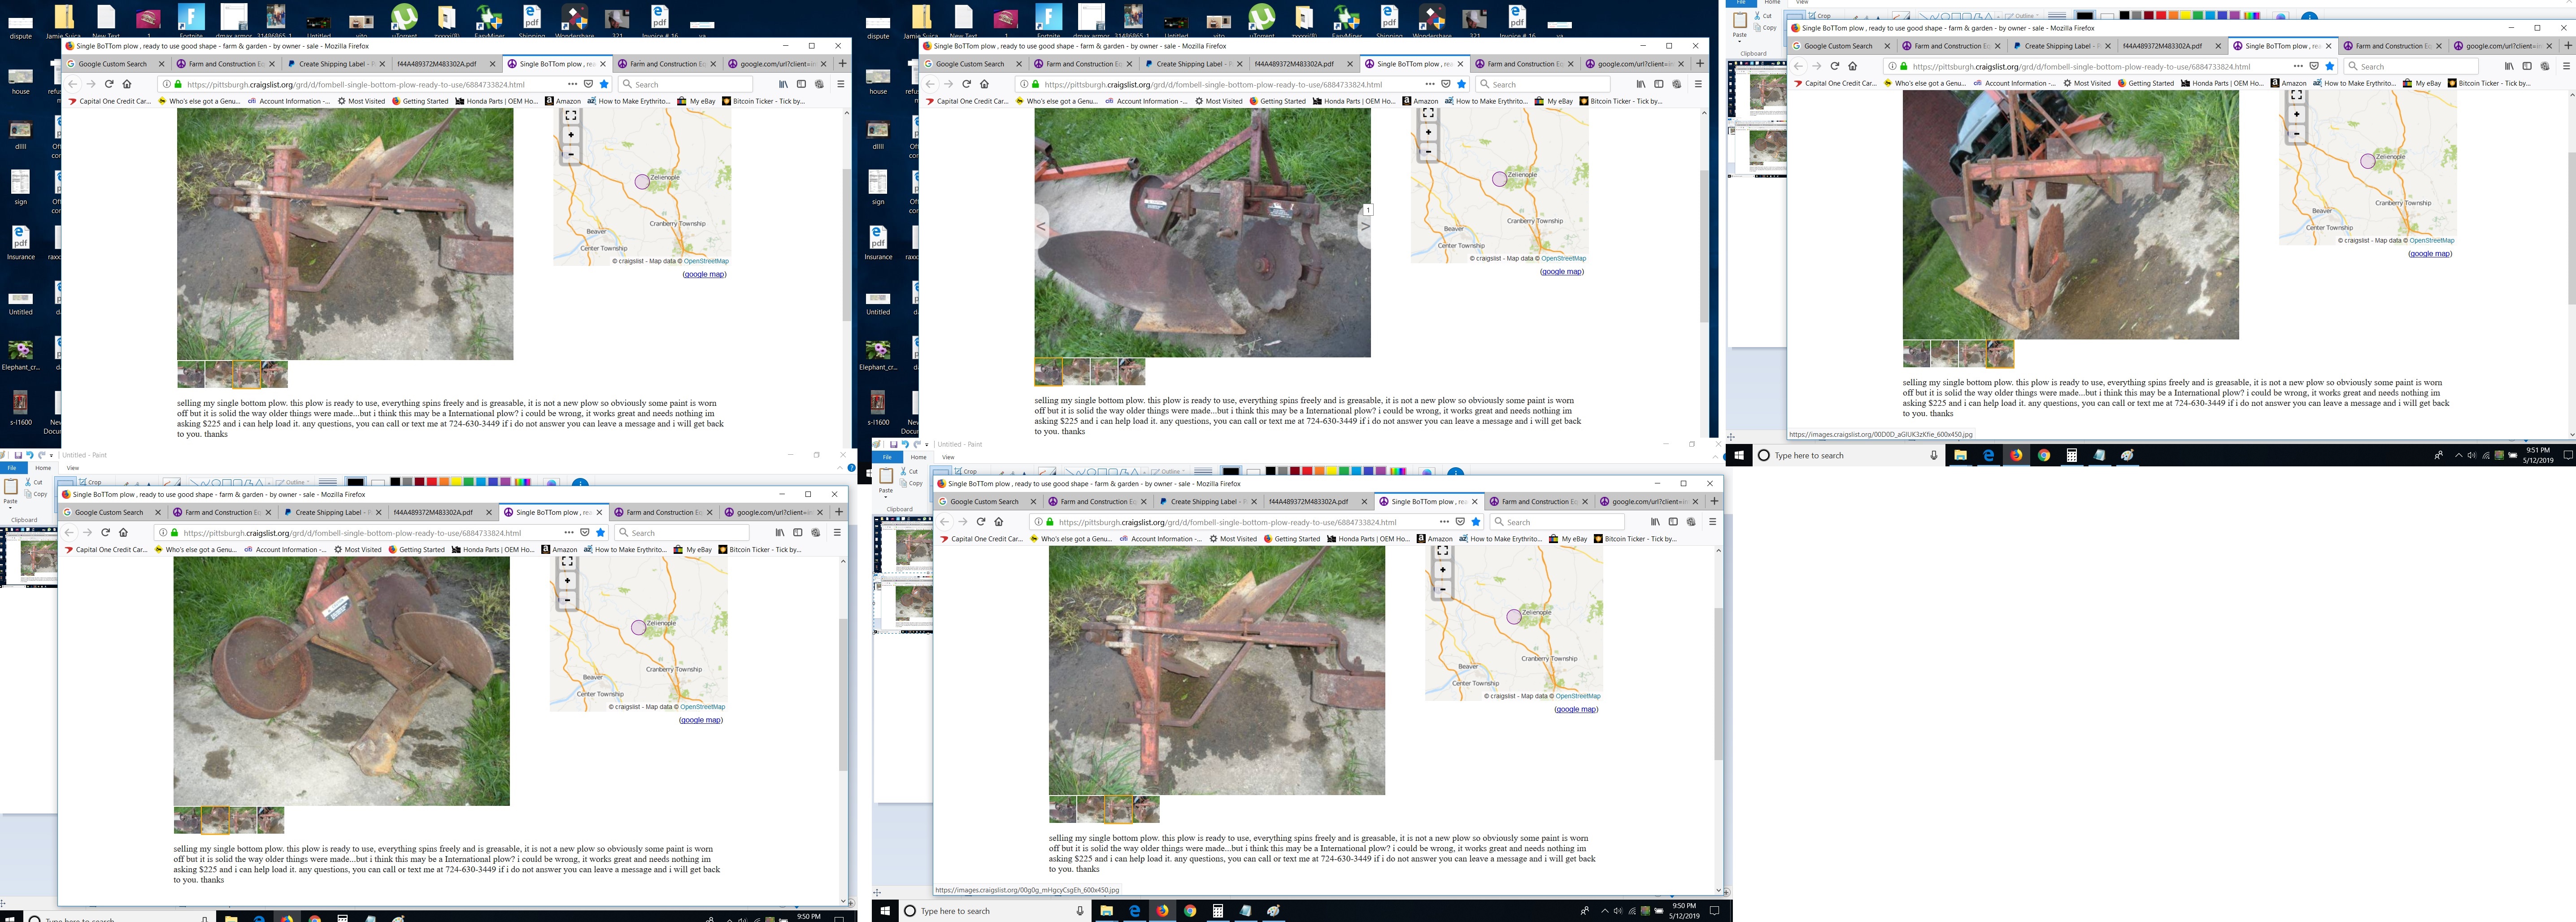The width and height of the screenshot is (2576, 922).
Task: Select fourth thumbnail in Firefox showing 00g0g status URL
Action: [x=1146, y=809]
